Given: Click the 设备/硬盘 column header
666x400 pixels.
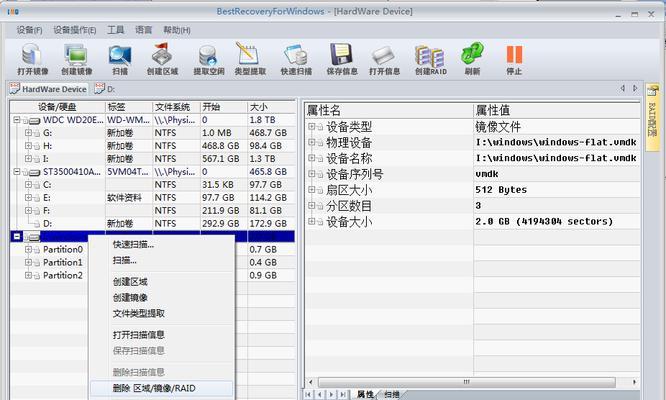Looking at the screenshot, I should (58, 107).
